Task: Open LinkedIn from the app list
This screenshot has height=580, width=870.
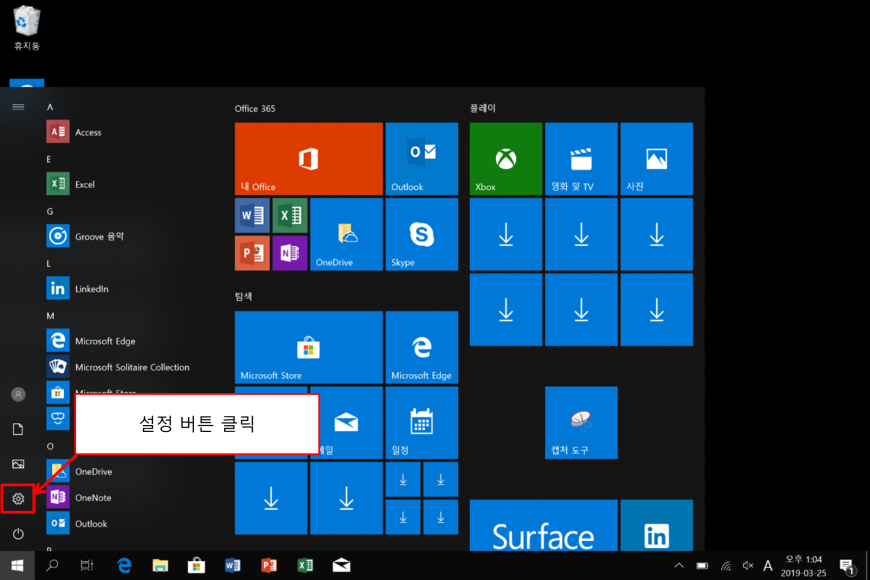Action: point(77,288)
